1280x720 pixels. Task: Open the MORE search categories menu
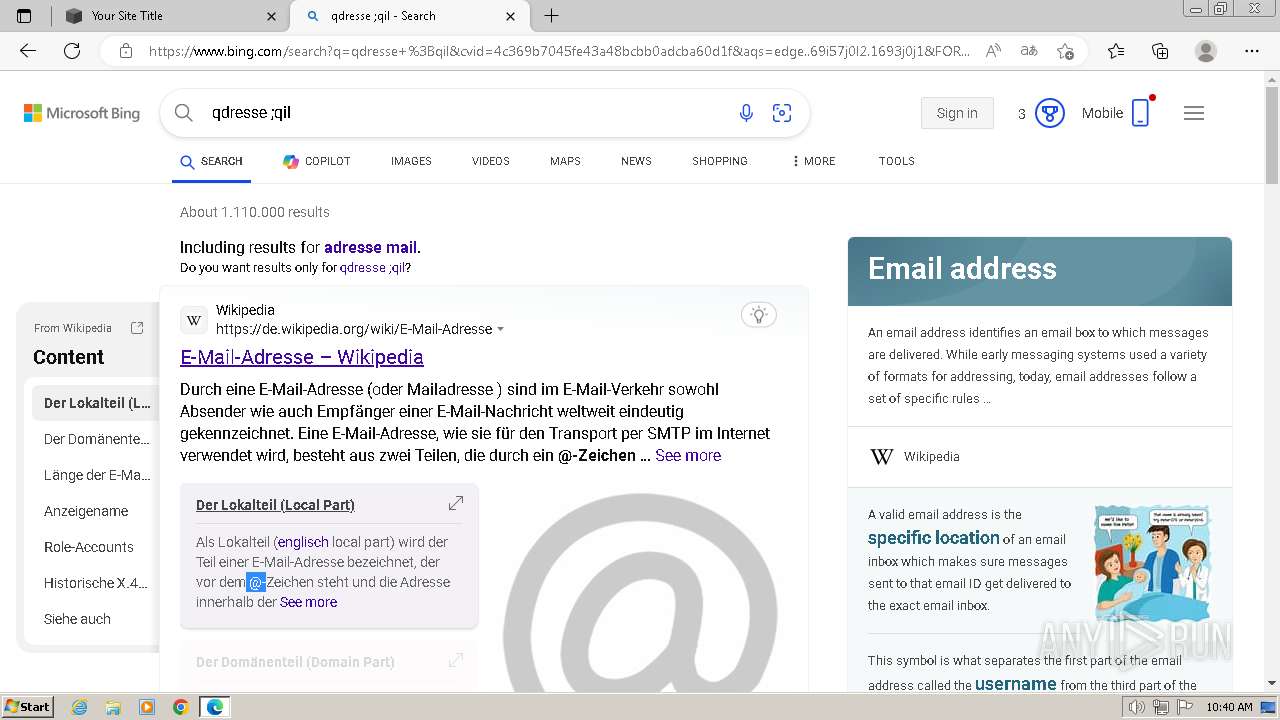[x=813, y=161]
